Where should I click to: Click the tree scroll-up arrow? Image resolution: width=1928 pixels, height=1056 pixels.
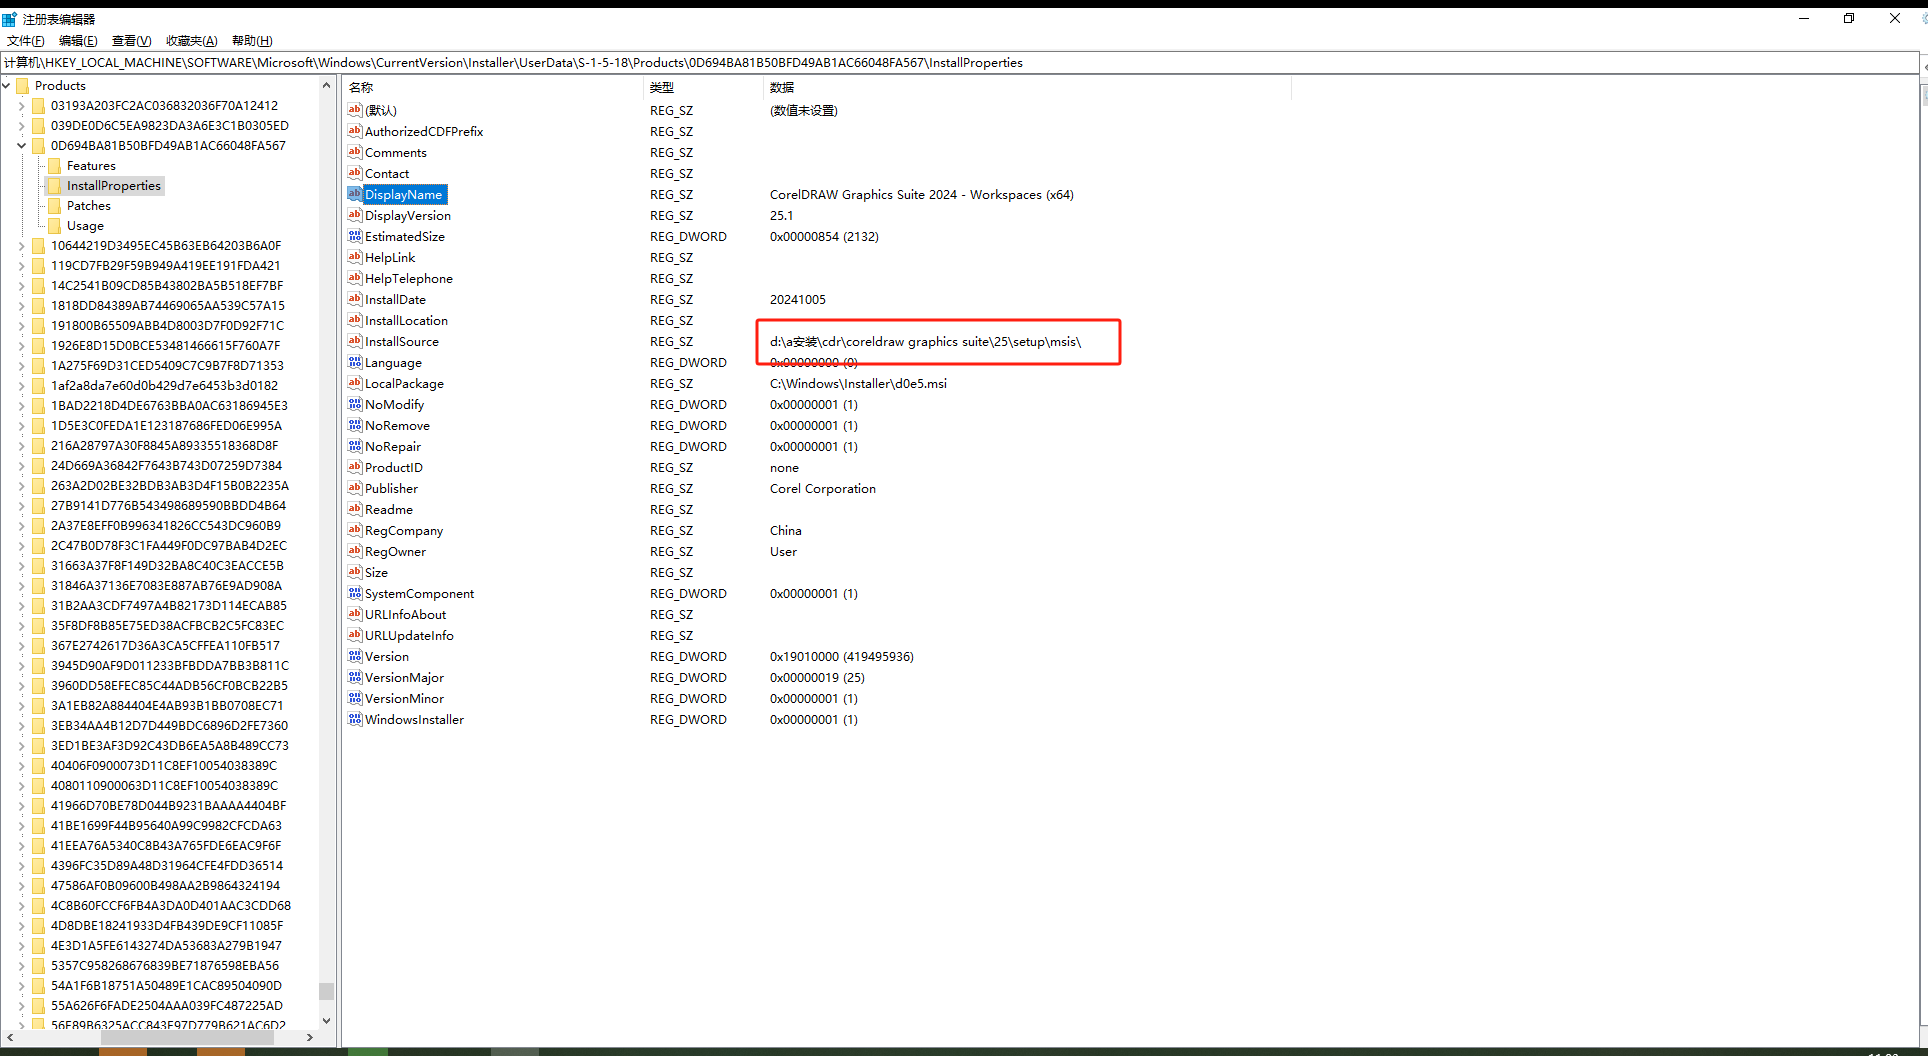point(326,86)
